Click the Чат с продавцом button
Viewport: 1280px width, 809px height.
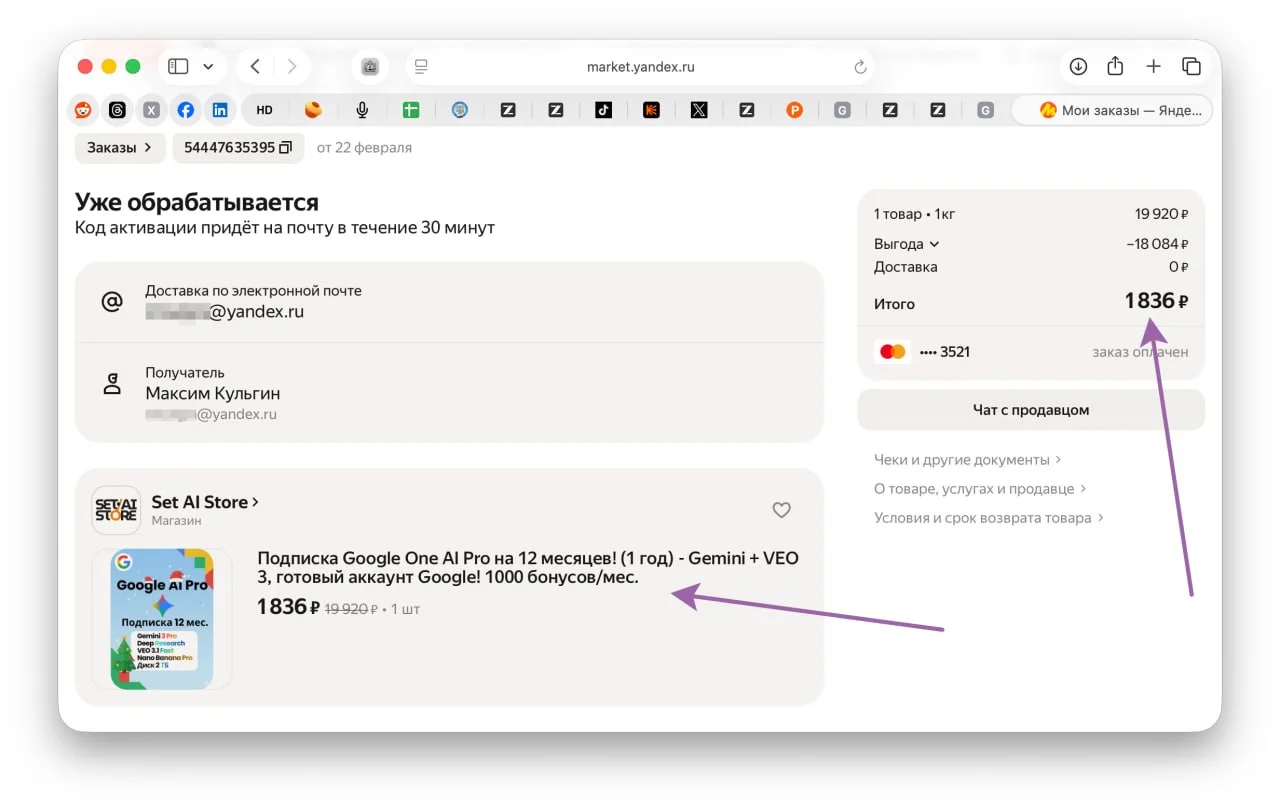point(1030,410)
